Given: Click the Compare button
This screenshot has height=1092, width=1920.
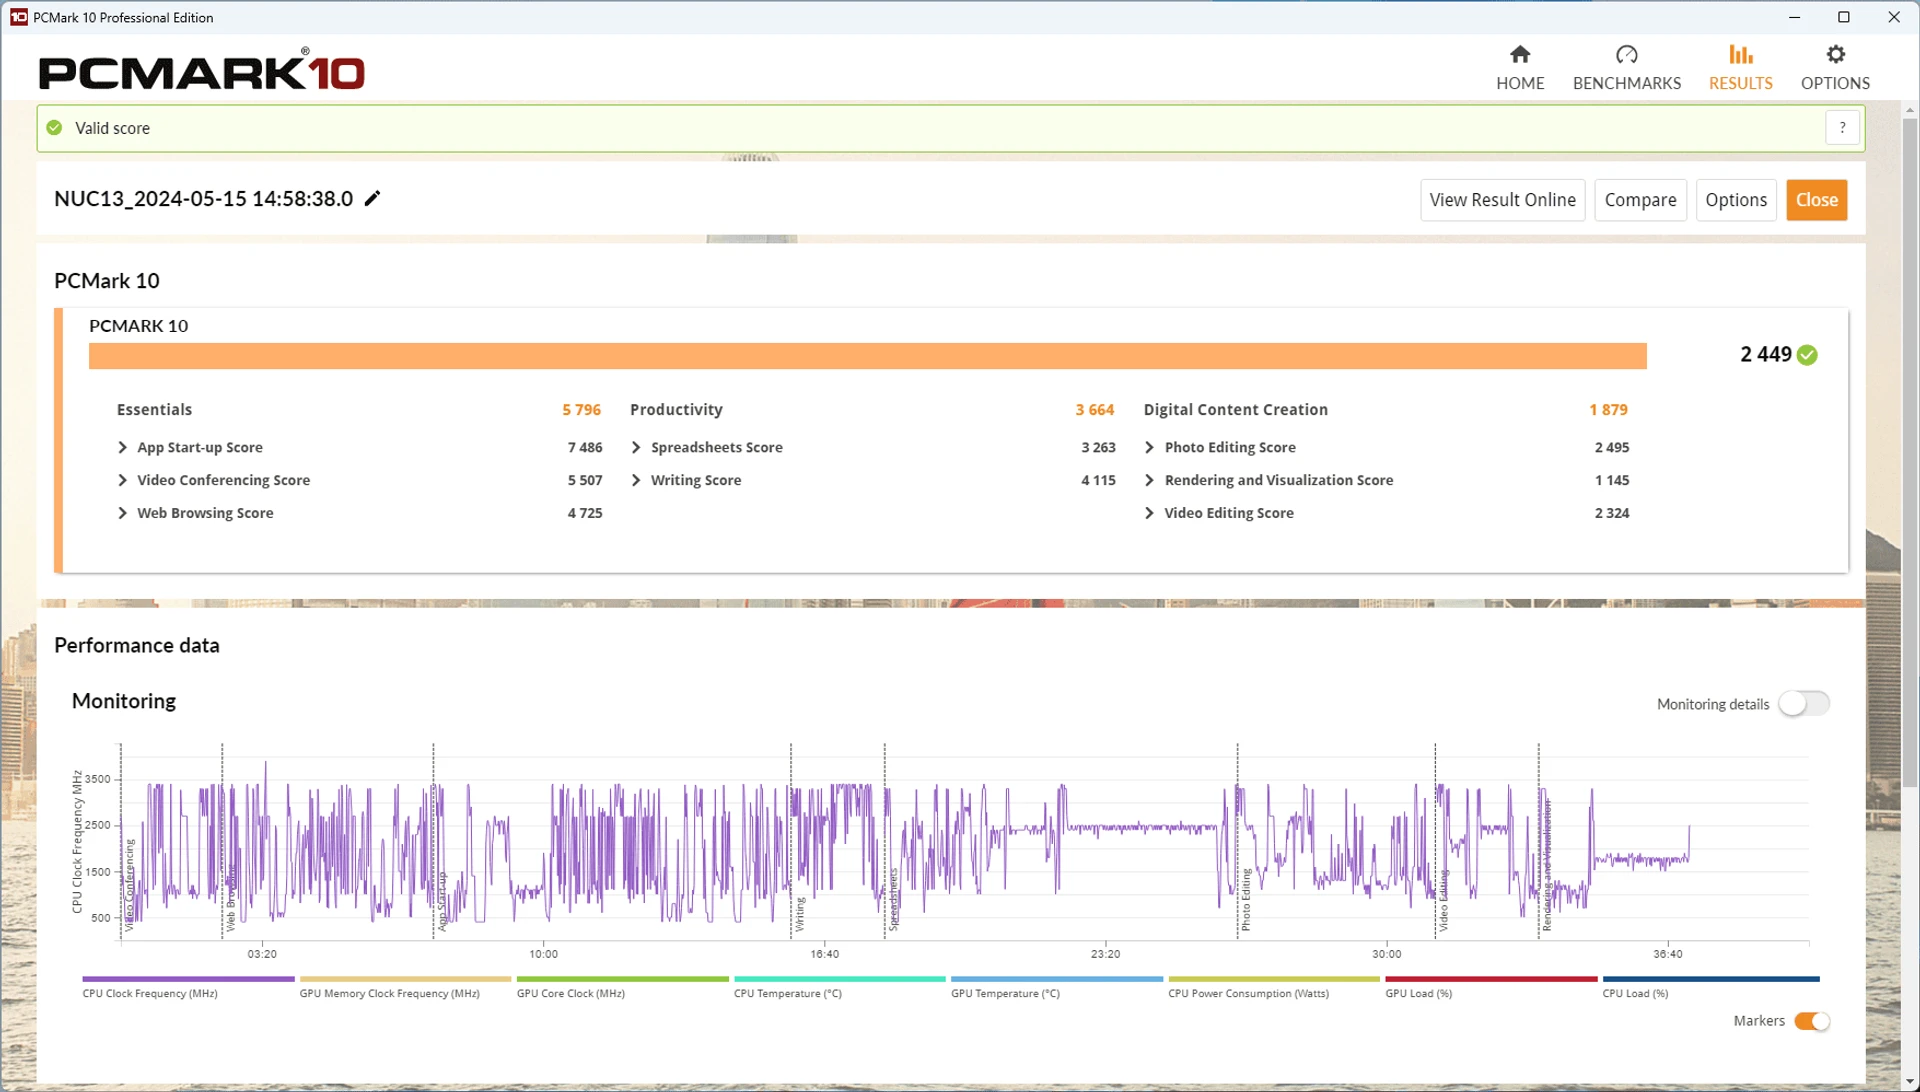Looking at the screenshot, I should (1640, 200).
